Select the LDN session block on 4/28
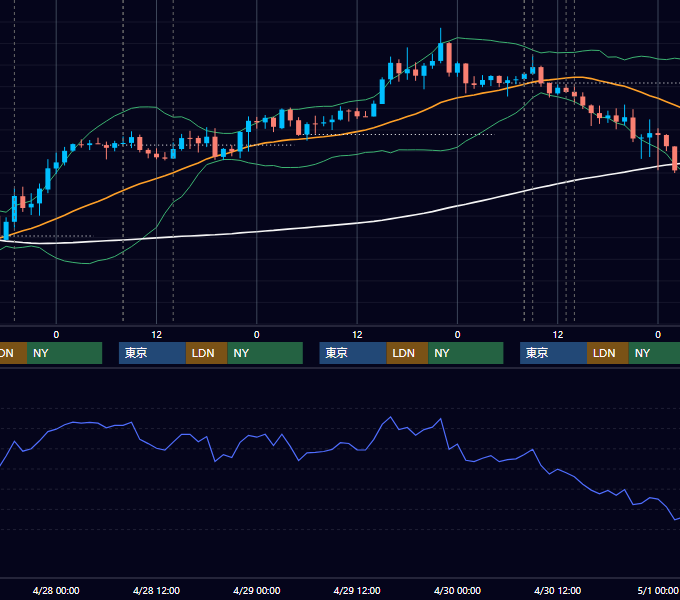This screenshot has width=680, height=600. click(206, 353)
